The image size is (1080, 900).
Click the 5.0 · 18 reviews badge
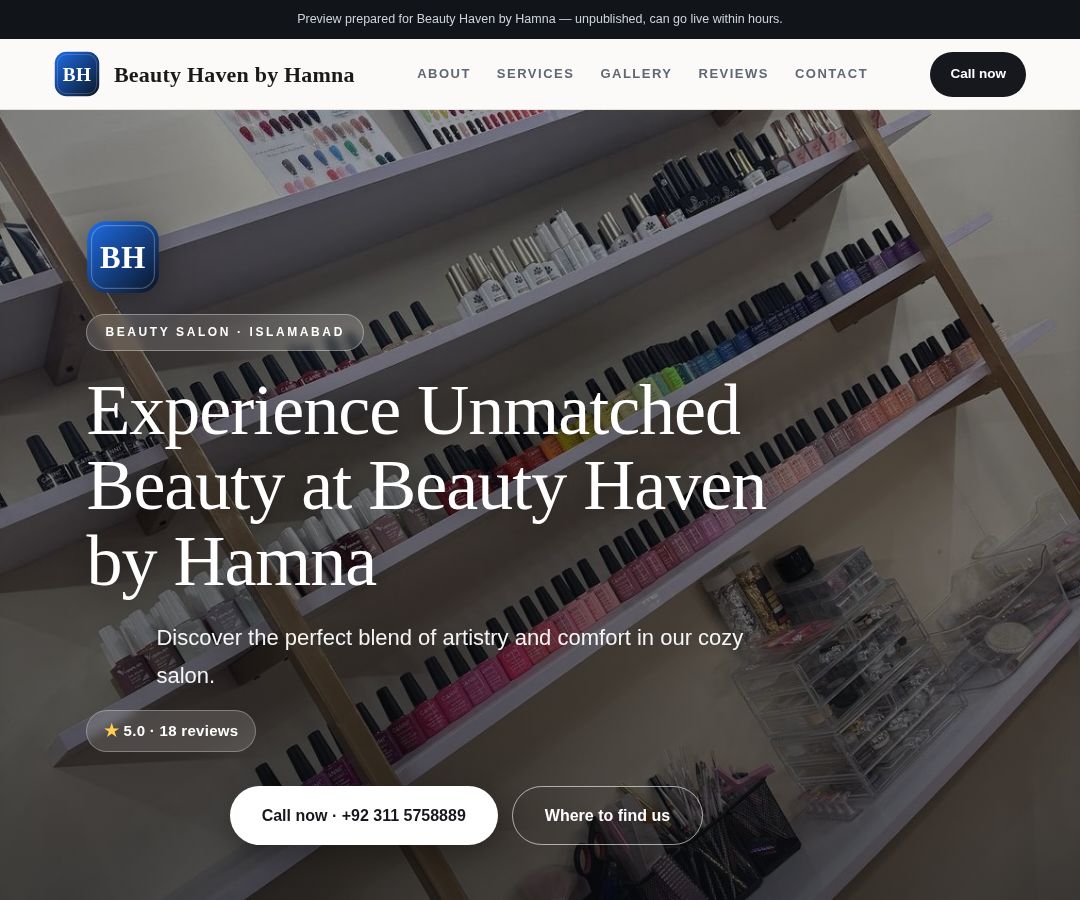point(171,731)
